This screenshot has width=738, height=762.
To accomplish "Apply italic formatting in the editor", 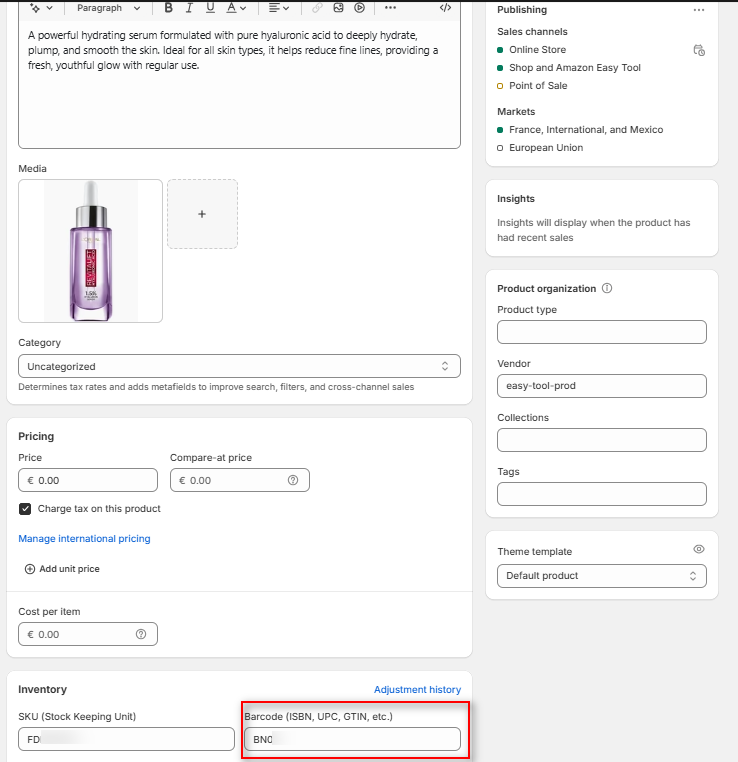I will [x=190, y=8].
